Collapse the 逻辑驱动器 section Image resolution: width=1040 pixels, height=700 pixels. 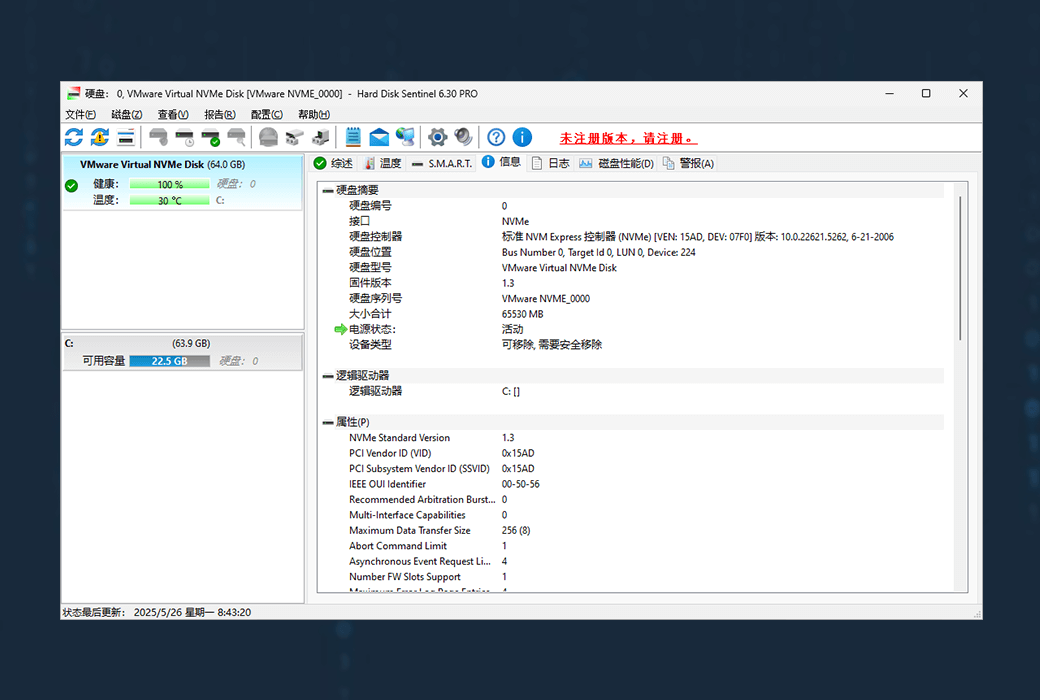(x=328, y=376)
